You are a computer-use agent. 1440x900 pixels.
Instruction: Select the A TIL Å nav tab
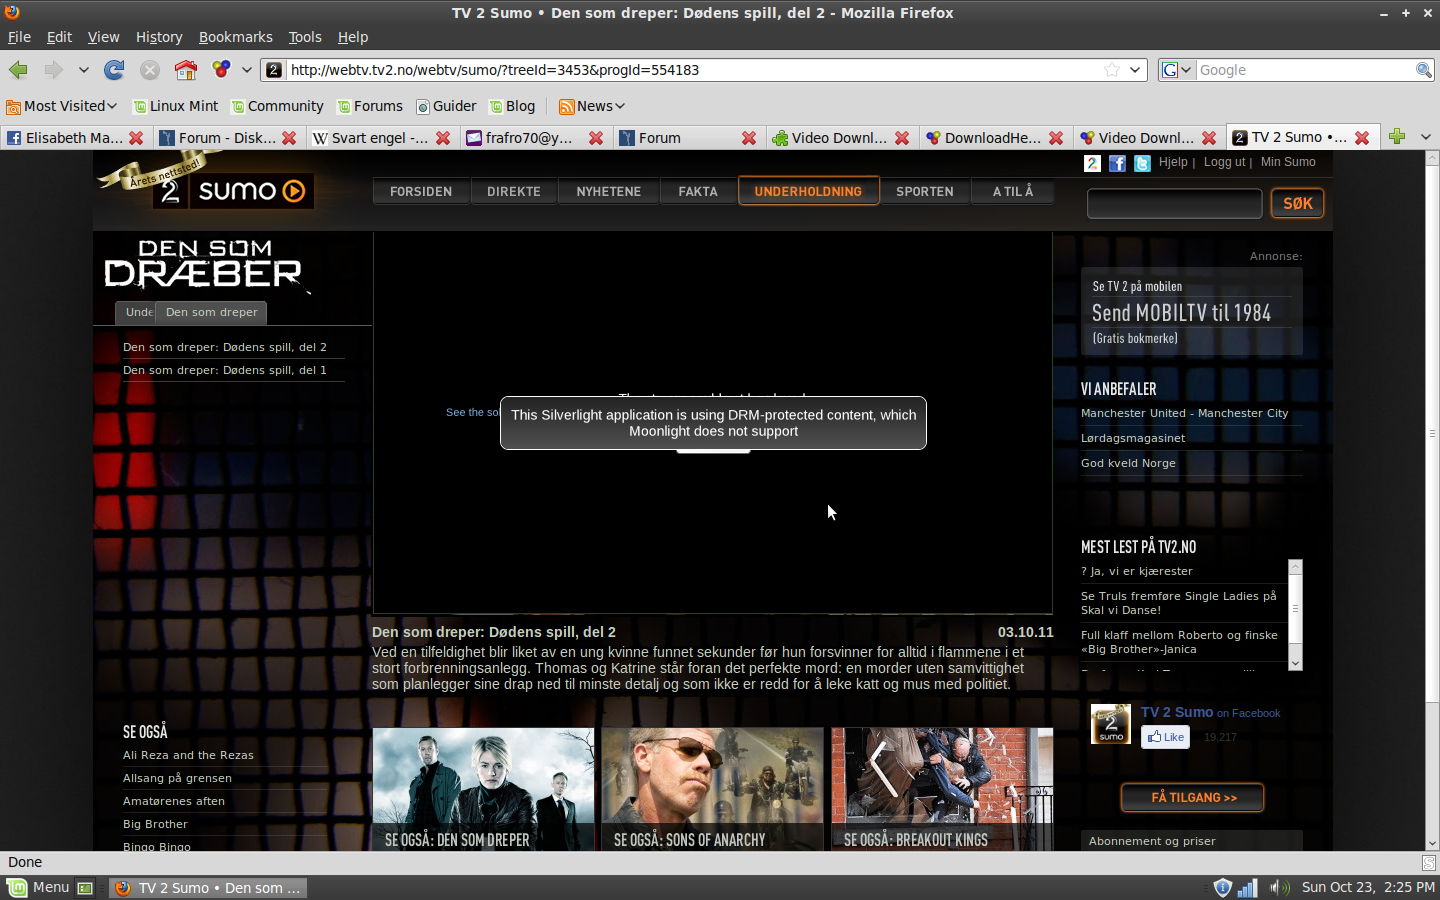pos(1013,191)
